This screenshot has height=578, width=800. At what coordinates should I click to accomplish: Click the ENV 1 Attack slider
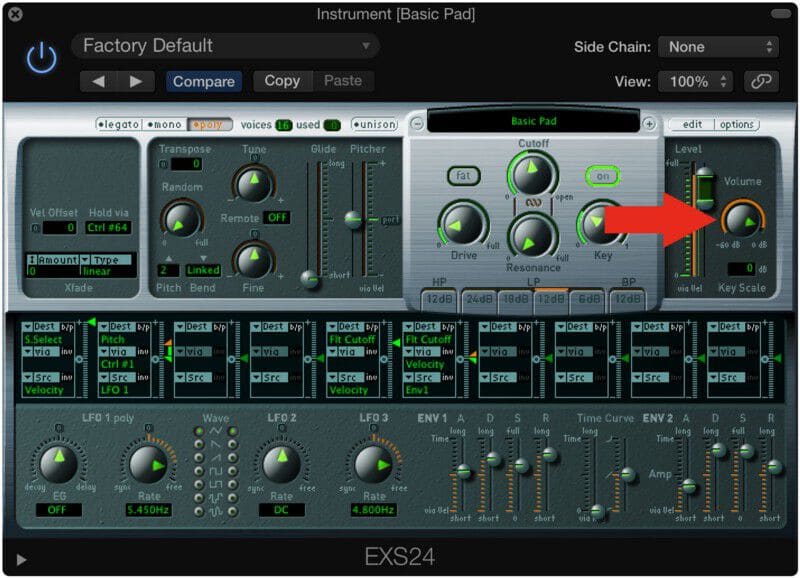point(463,470)
